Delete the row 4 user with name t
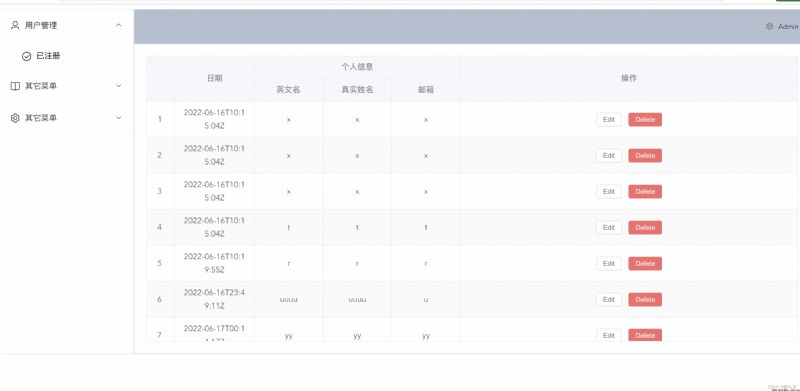This screenshot has height=391, width=800. click(645, 228)
